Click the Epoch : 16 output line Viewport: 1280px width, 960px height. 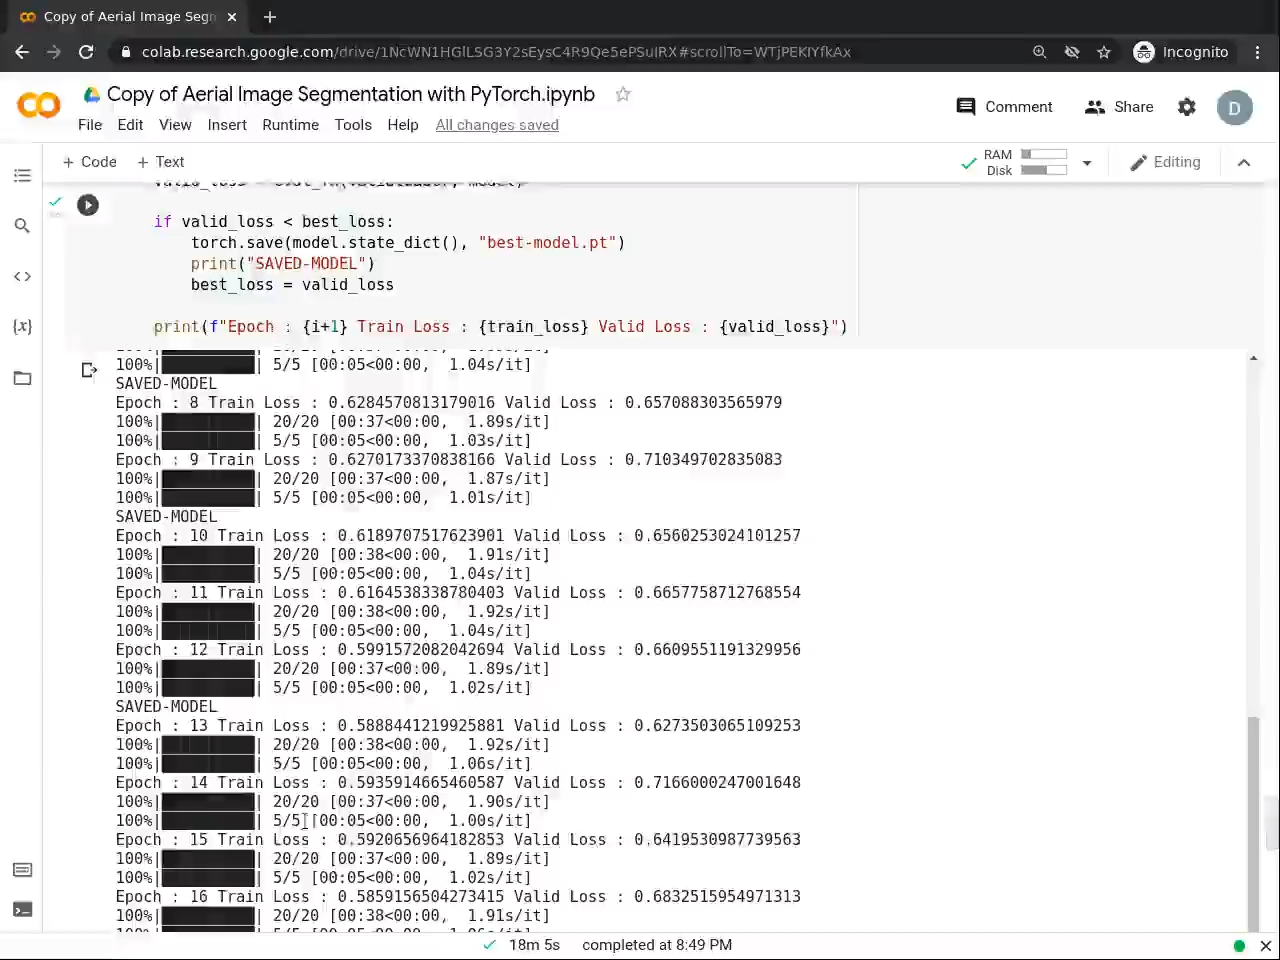click(x=458, y=897)
